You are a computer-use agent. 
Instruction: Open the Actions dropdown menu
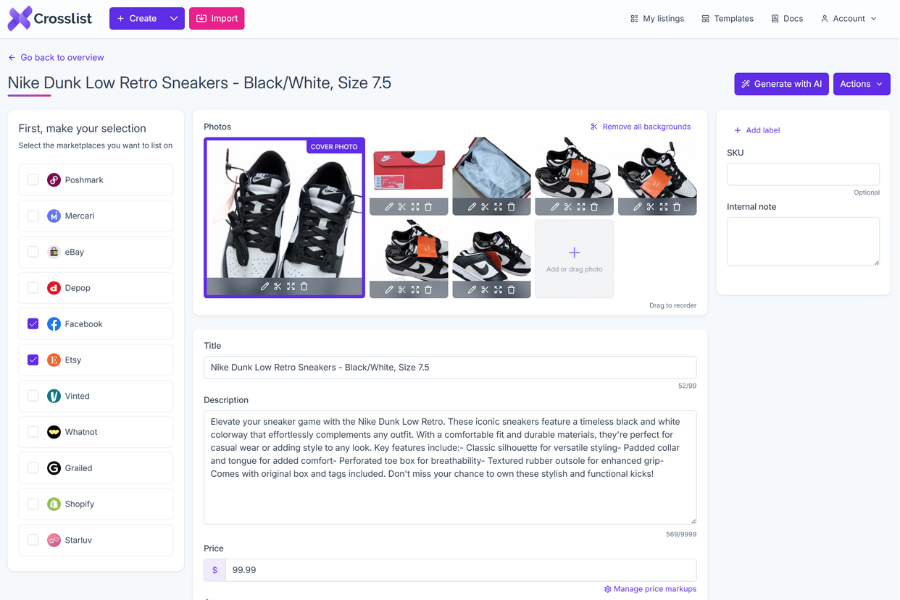tap(862, 84)
